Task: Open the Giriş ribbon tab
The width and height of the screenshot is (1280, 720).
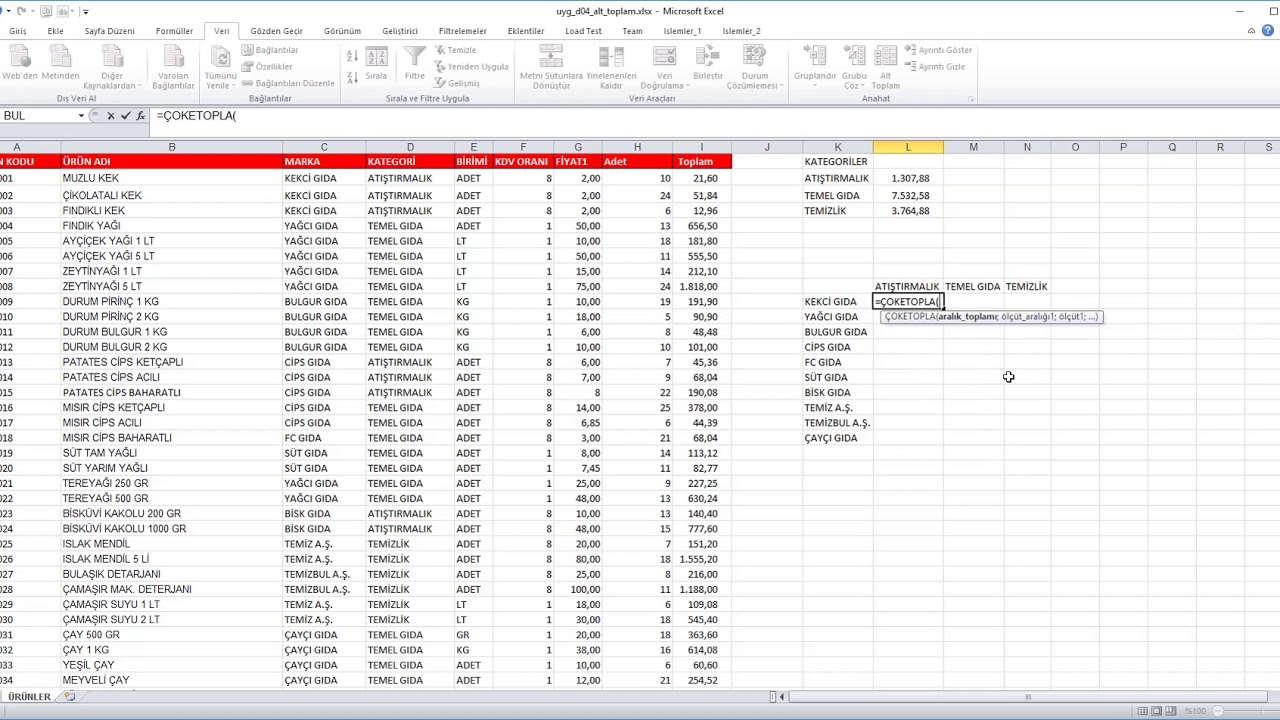Action: (18, 31)
